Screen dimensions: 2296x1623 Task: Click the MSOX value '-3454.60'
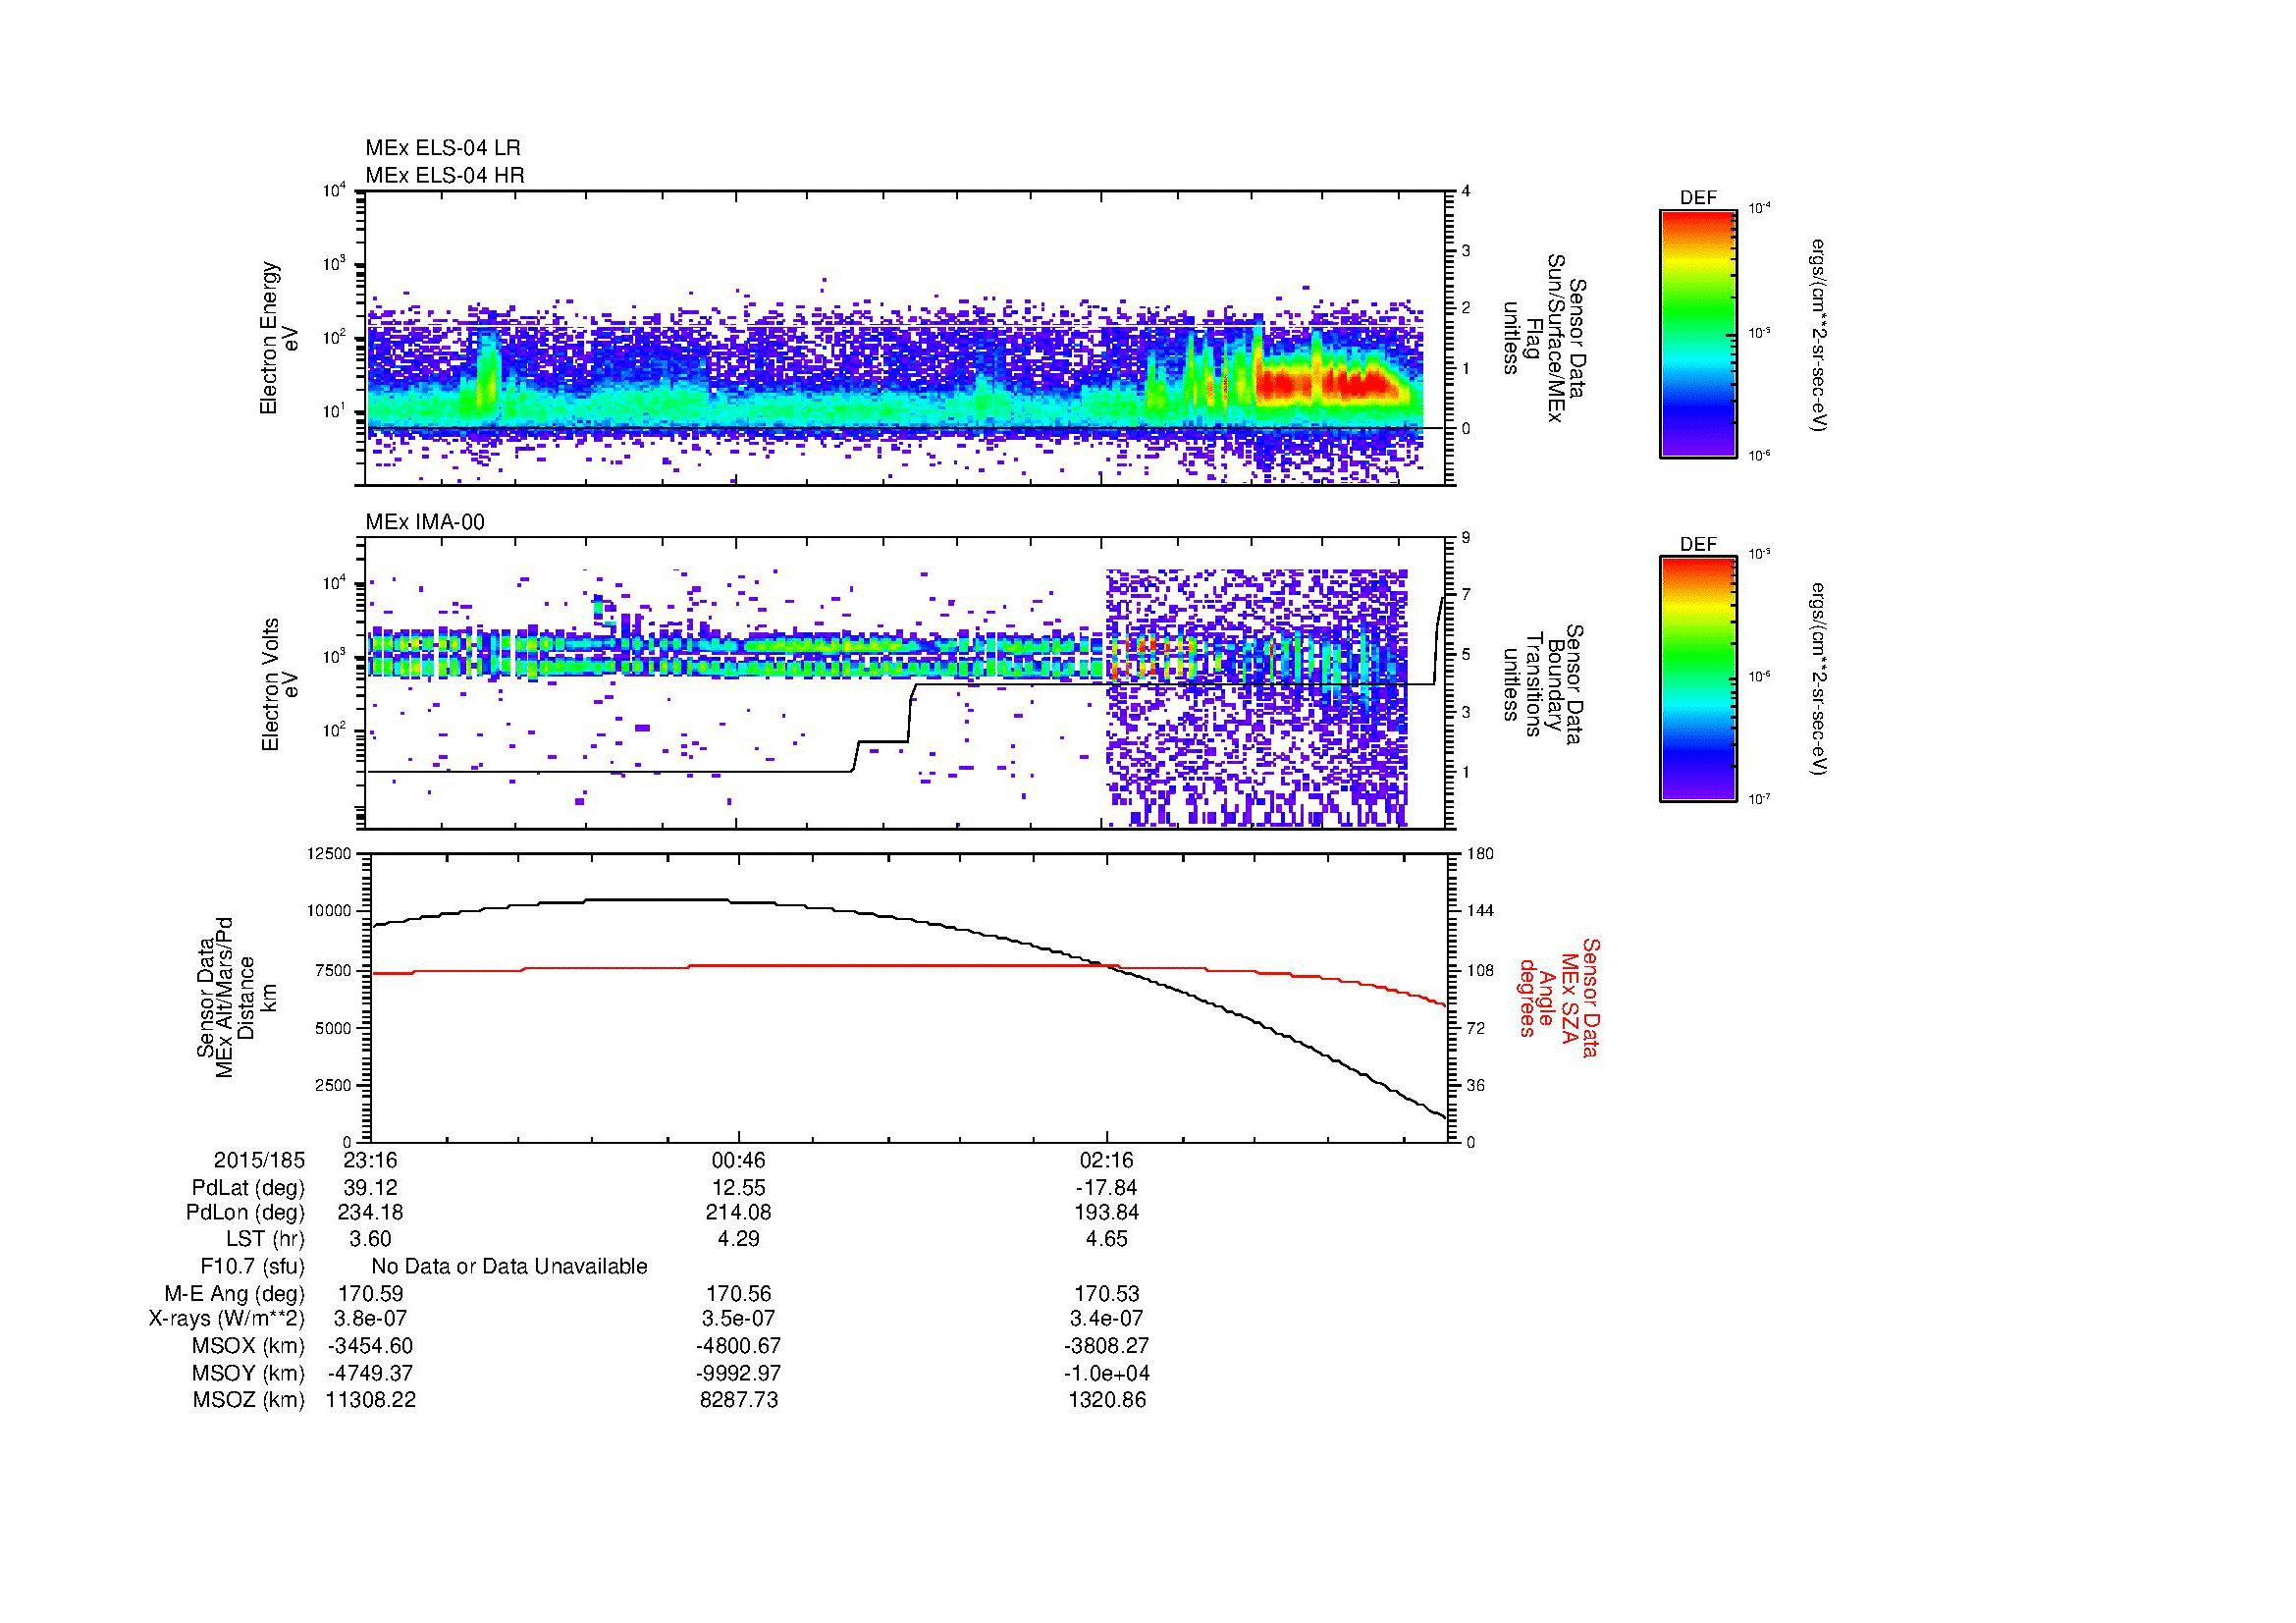tap(370, 1346)
